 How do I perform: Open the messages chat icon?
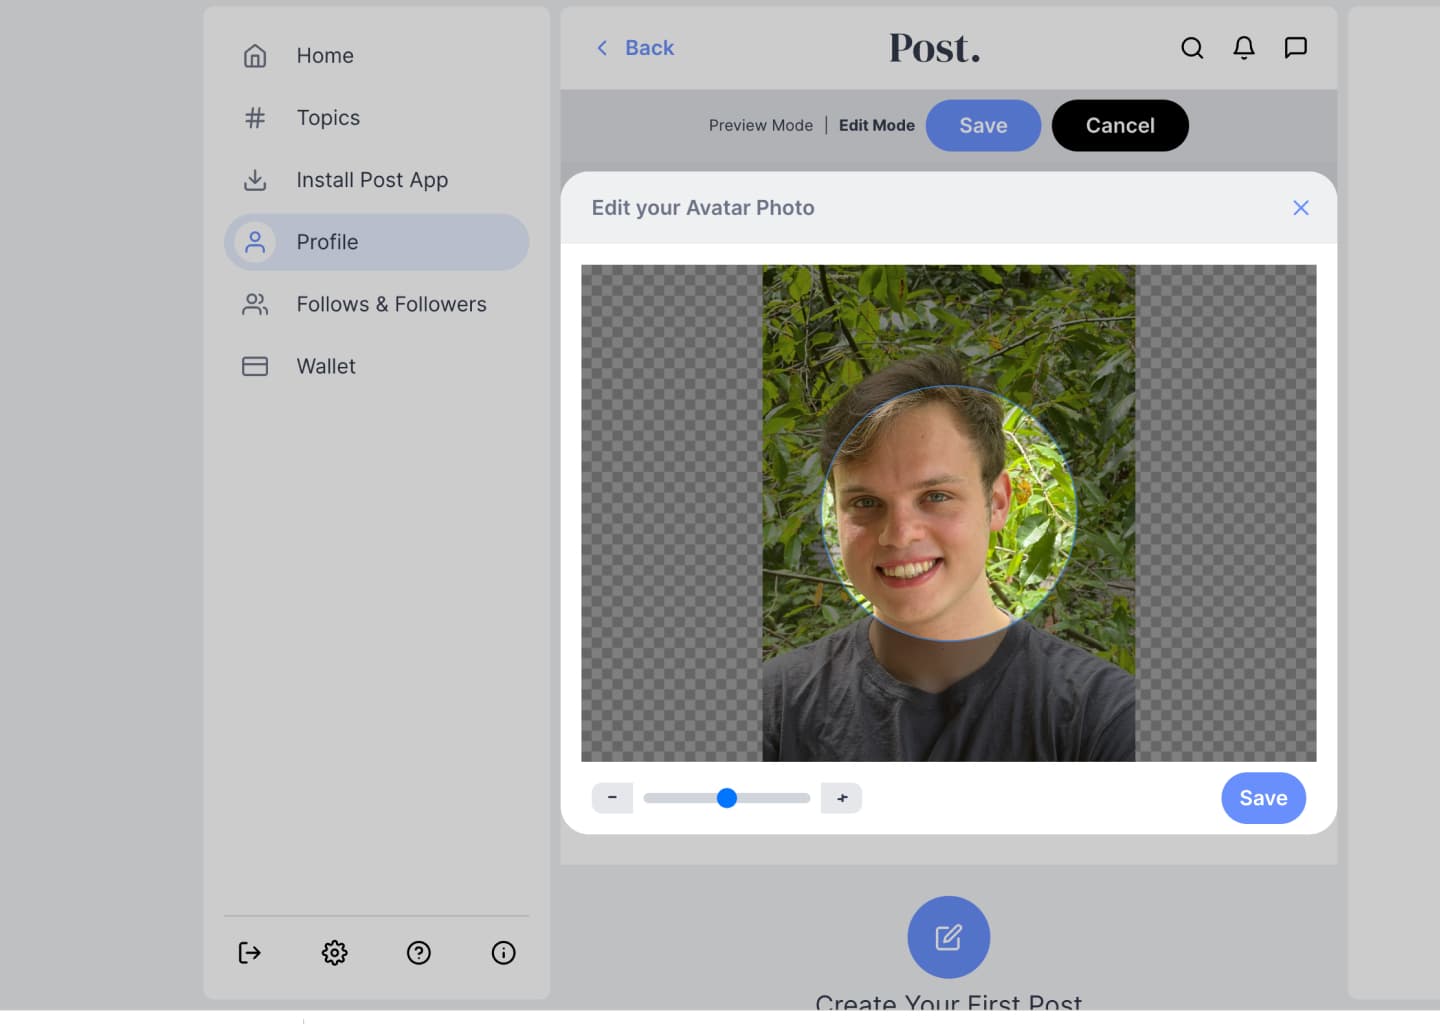(x=1295, y=48)
